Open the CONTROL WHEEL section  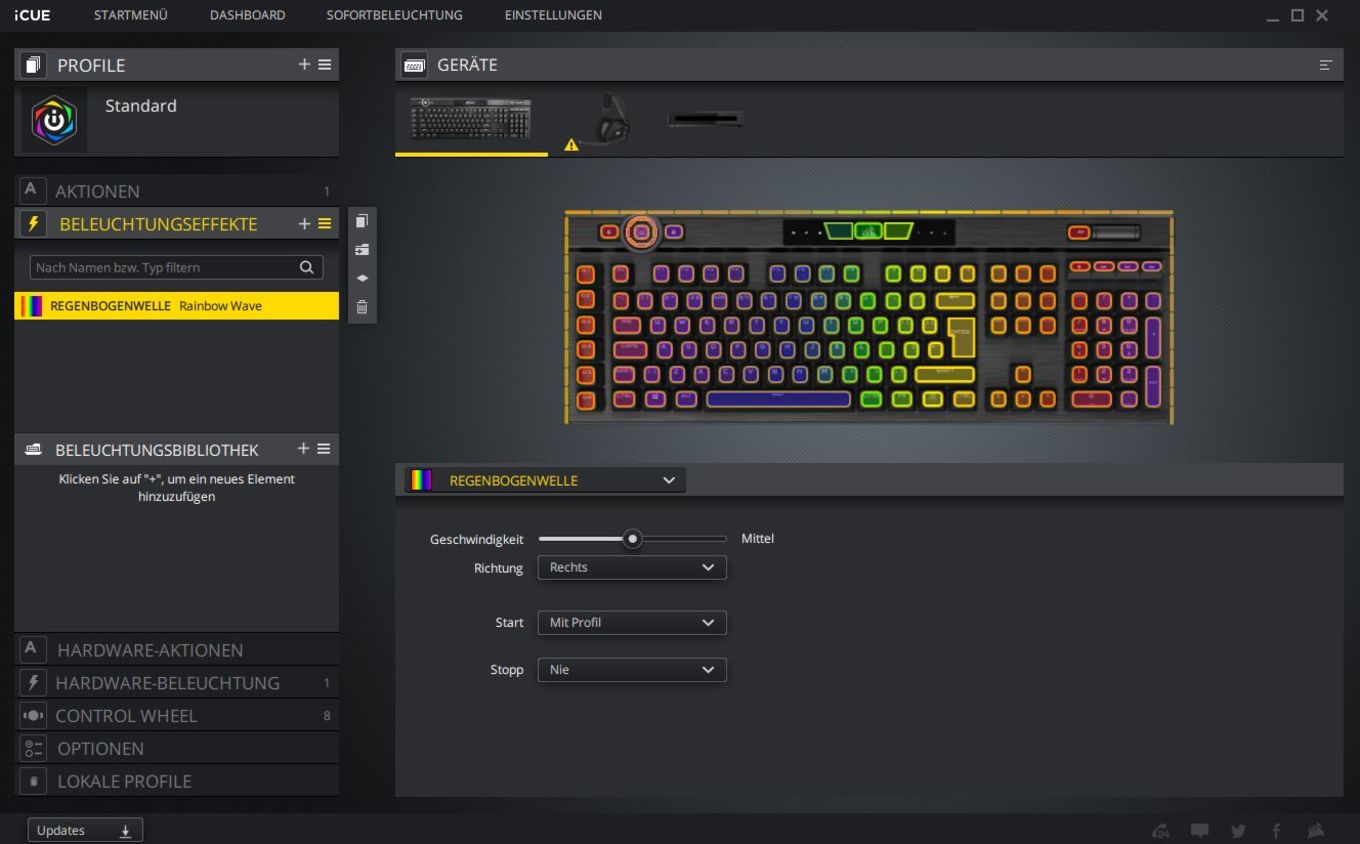click(177, 716)
